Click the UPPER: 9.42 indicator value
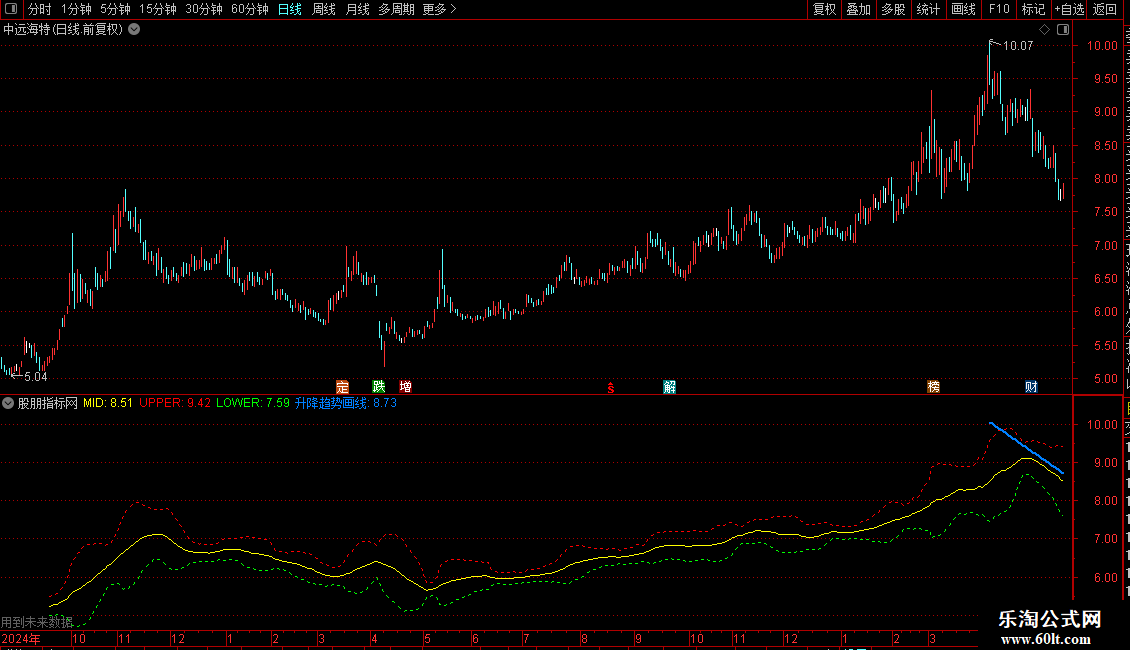The height and width of the screenshot is (650, 1130). coord(175,404)
